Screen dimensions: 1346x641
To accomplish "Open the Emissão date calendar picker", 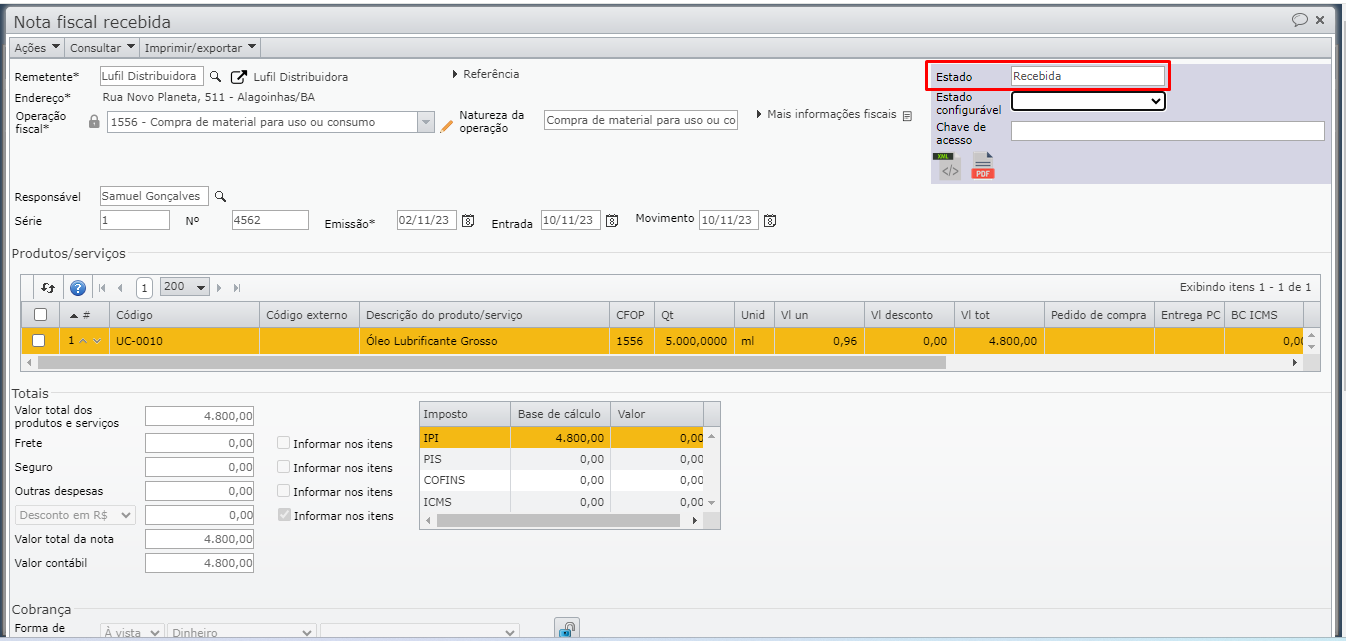I will [467, 221].
